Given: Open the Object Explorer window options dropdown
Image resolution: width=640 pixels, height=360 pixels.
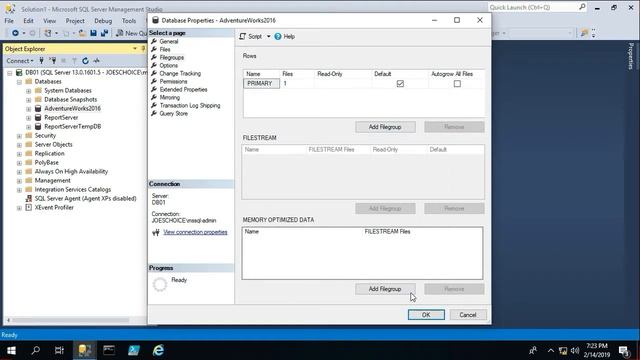Looking at the screenshot, I should pyautogui.click(x=135, y=49).
